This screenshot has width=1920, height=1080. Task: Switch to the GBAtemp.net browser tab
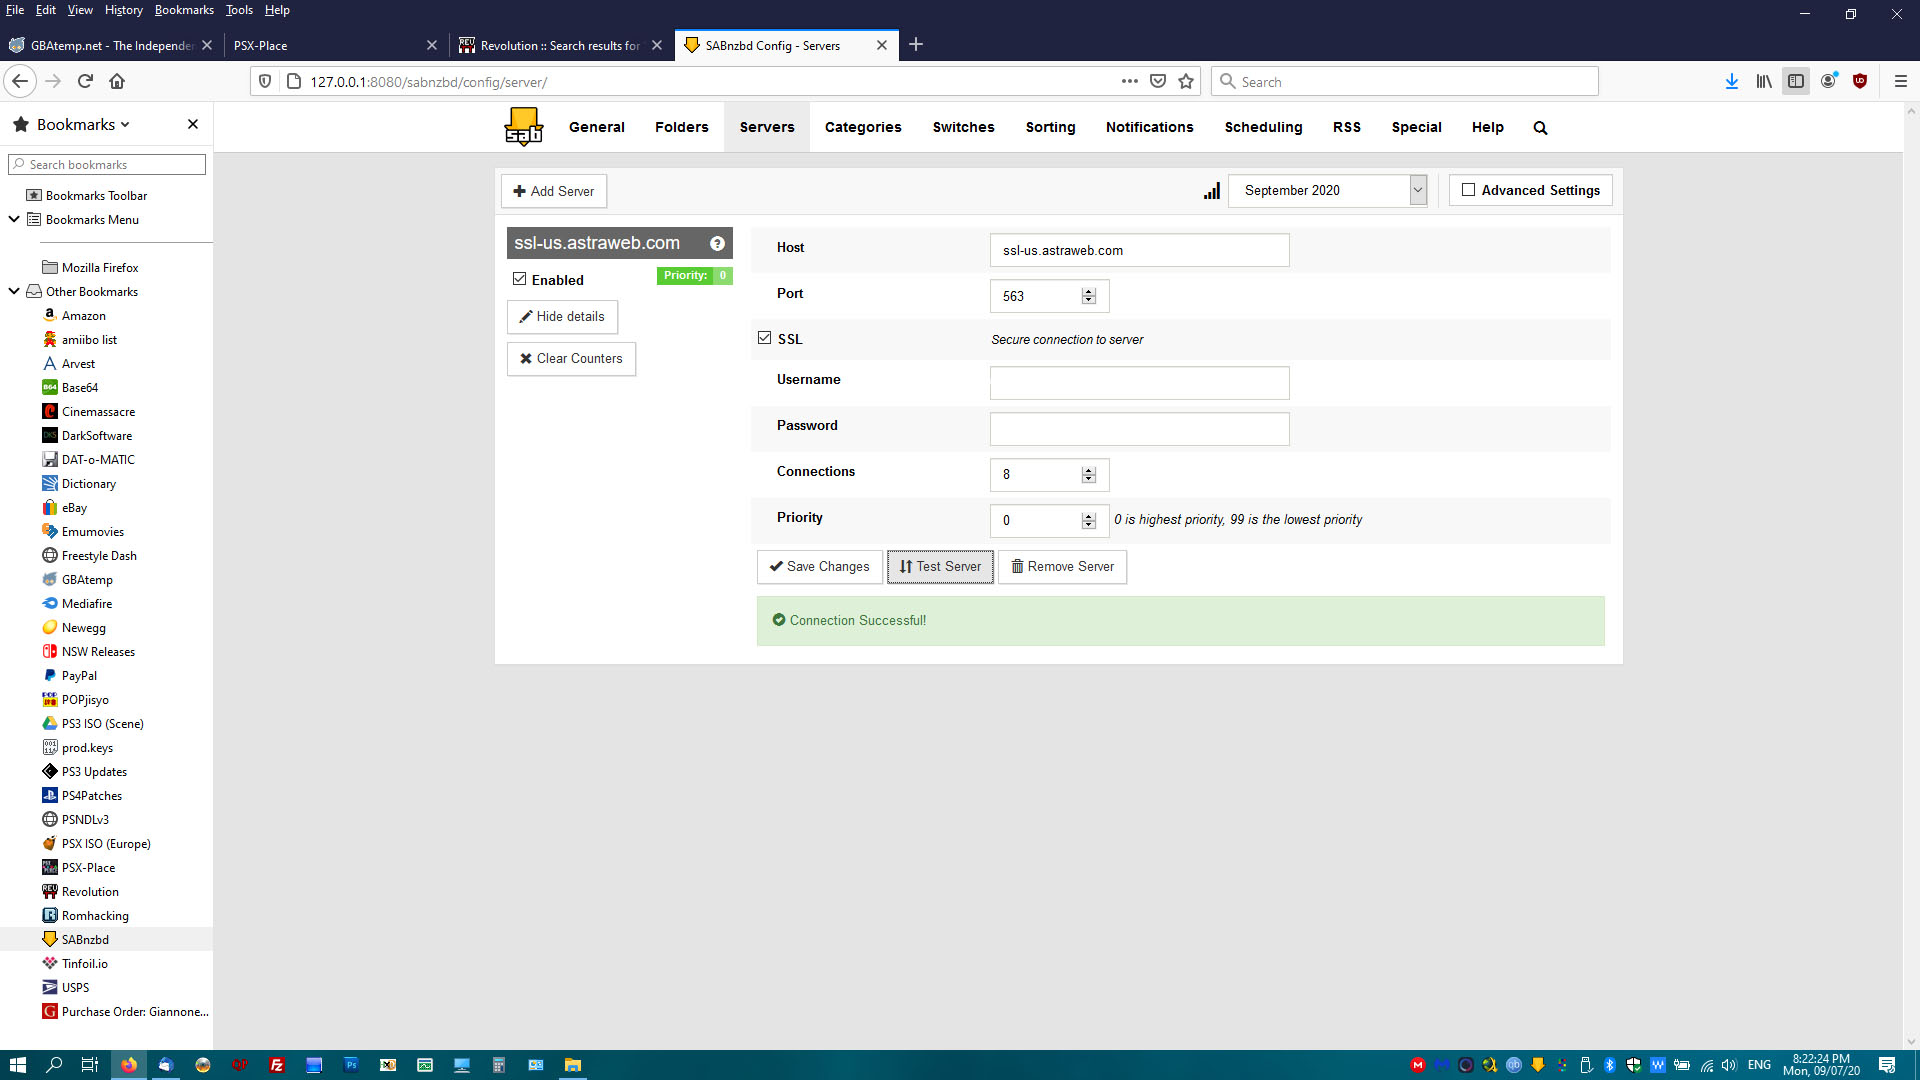pyautogui.click(x=110, y=45)
